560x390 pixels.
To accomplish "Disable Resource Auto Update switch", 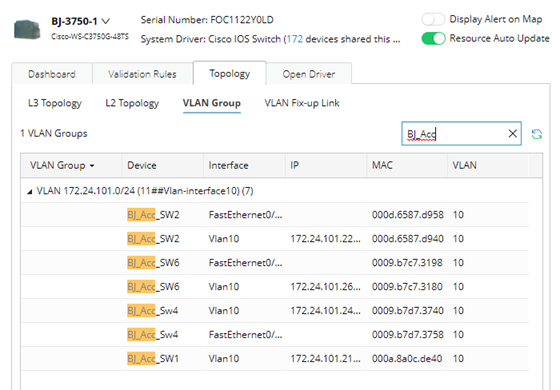I will point(433,39).
